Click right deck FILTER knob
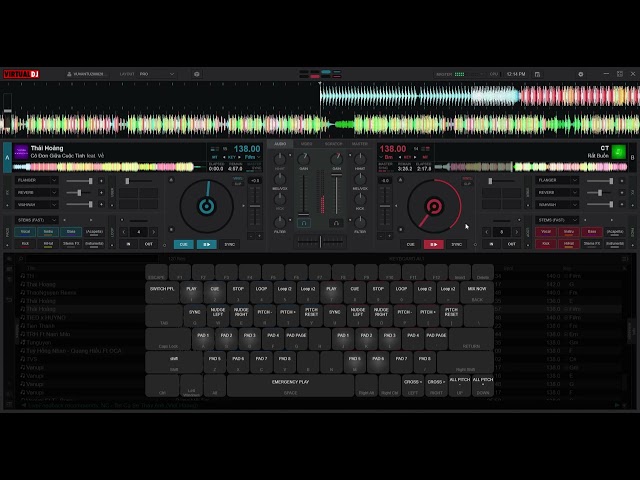 tap(360, 222)
